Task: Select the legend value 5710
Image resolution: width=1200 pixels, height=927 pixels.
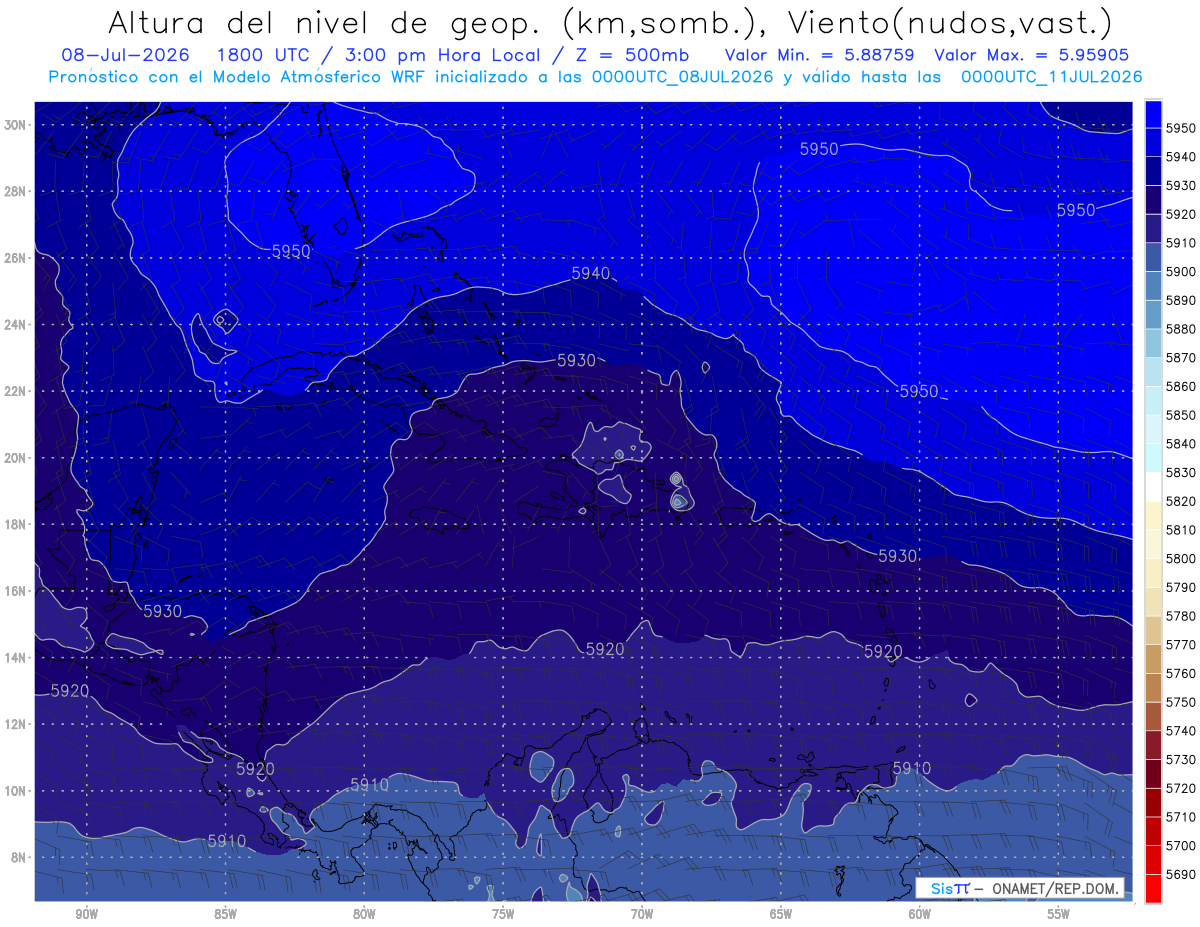Action: point(1181,817)
